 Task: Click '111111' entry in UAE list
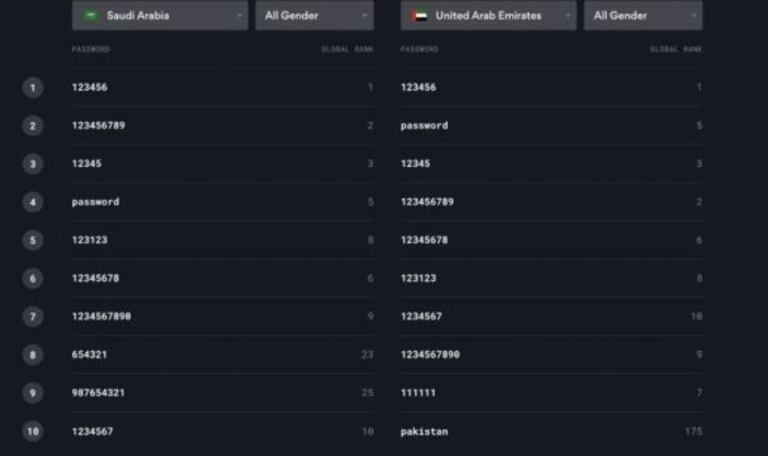point(418,393)
